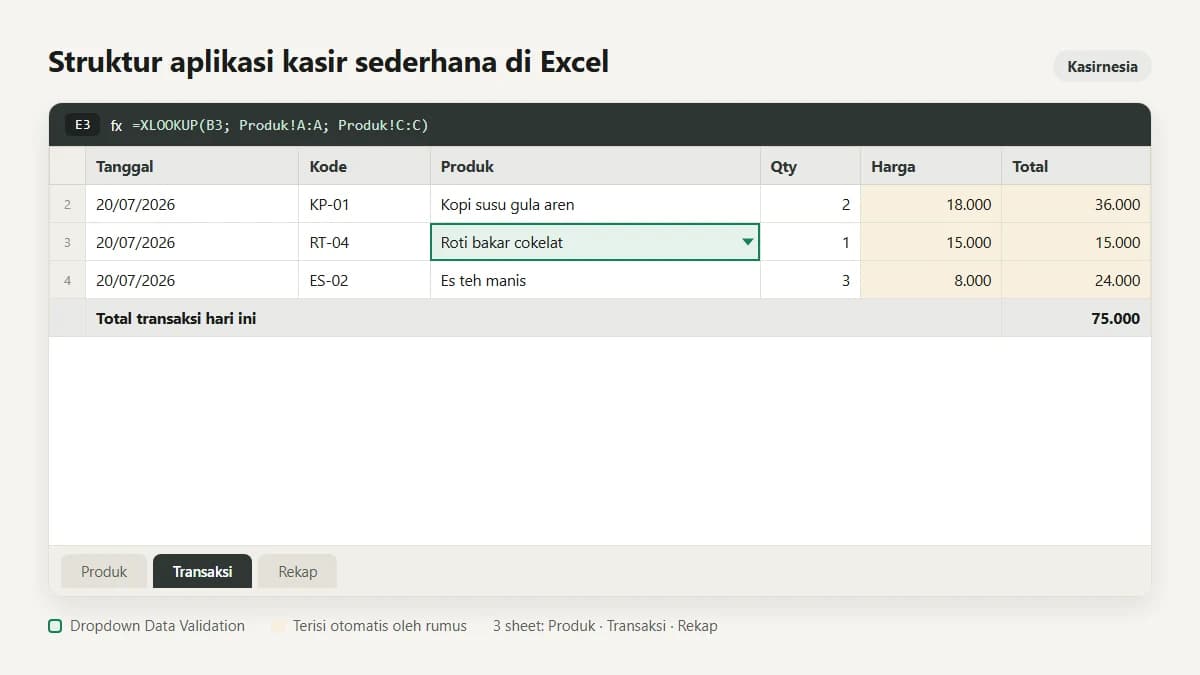This screenshot has height=675, width=1200.
Task: Click the Qty cell in Es teh manis row
Action: tap(810, 280)
